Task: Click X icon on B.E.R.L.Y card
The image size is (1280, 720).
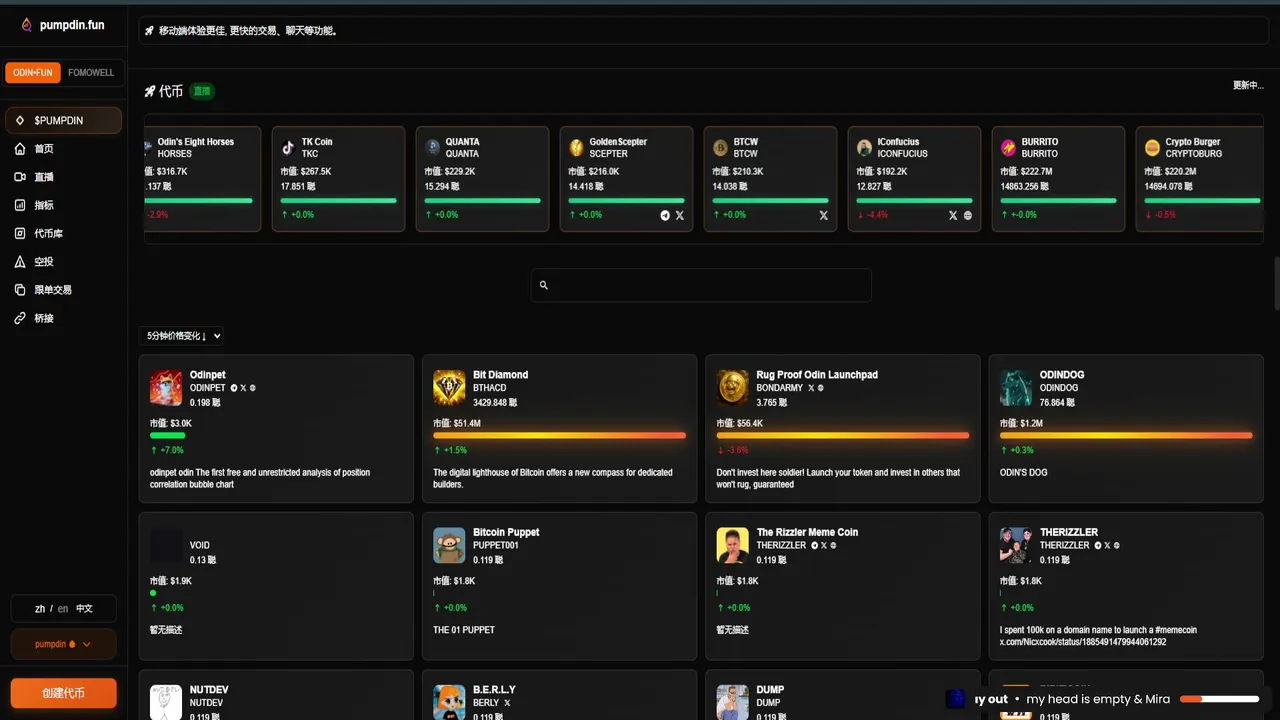Action: (507, 703)
